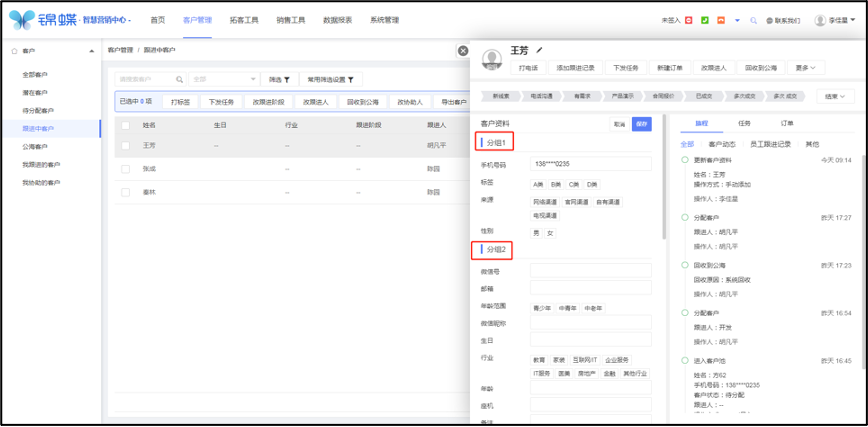Viewport: 868px width, 427px height.
Task: Open the 全部 dropdown in the list toolbar
Action: coord(224,80)
